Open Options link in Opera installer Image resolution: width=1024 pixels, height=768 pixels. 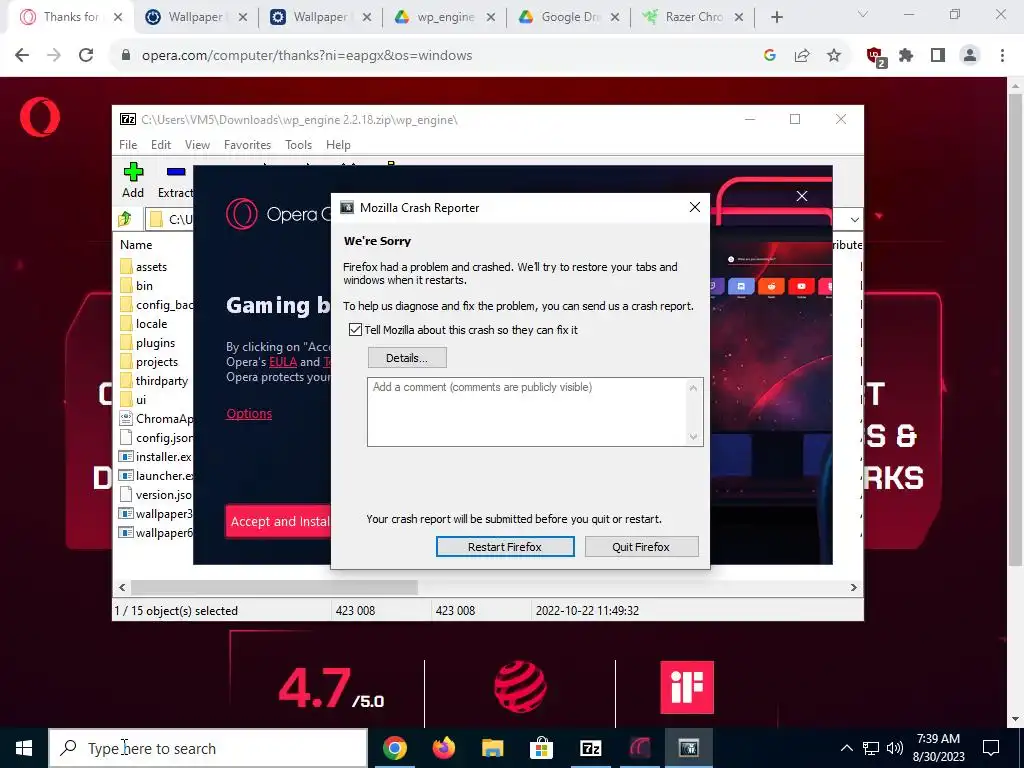[249, 413]
